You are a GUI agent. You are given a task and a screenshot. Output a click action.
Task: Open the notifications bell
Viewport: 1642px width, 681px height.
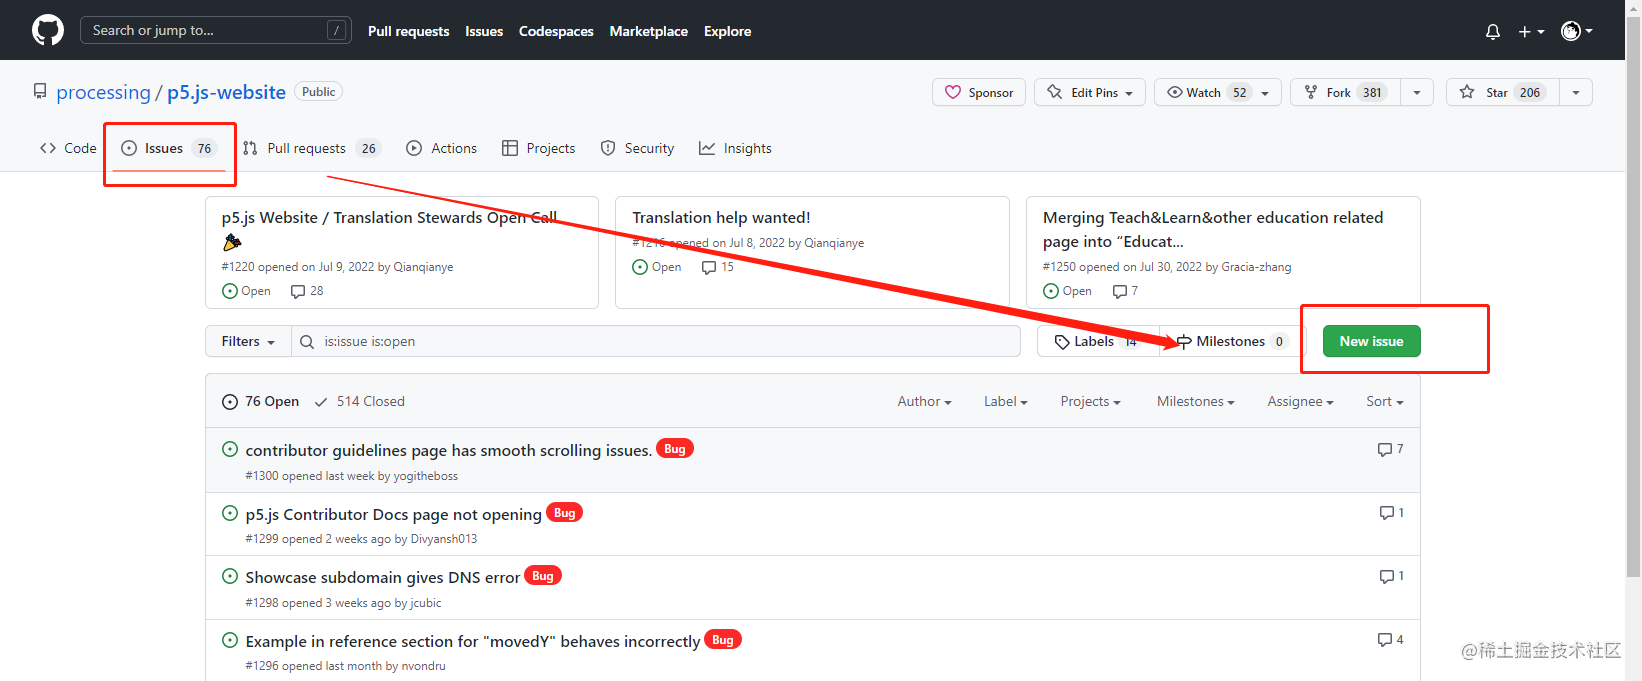[x=1493, y=31]
